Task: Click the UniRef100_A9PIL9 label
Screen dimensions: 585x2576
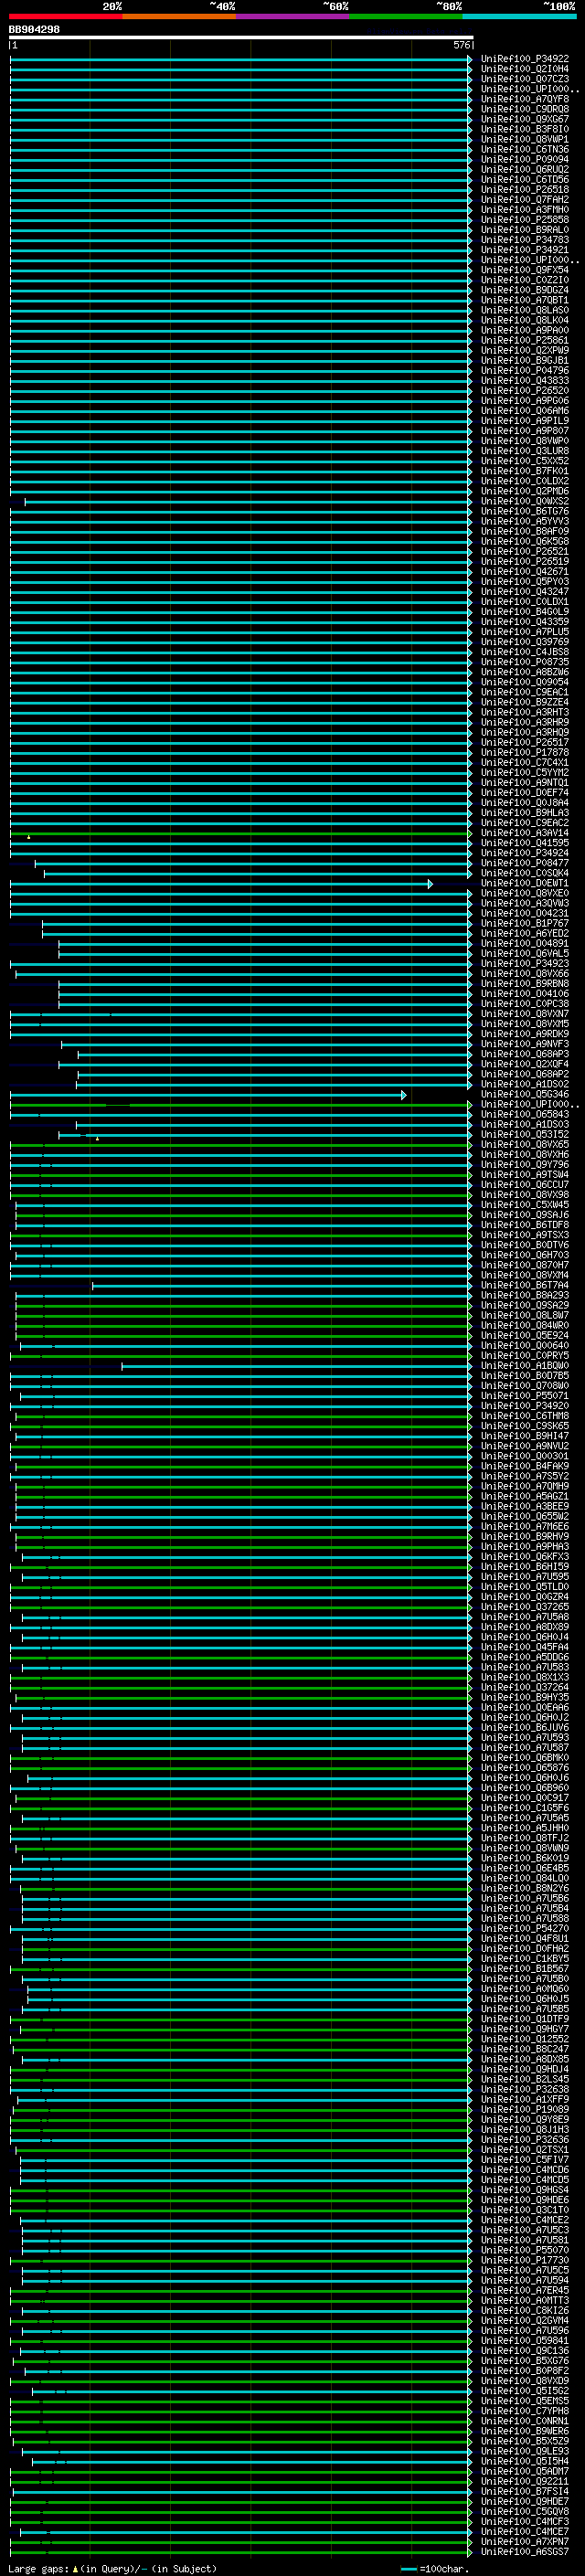Action: [x=524, y=421]
